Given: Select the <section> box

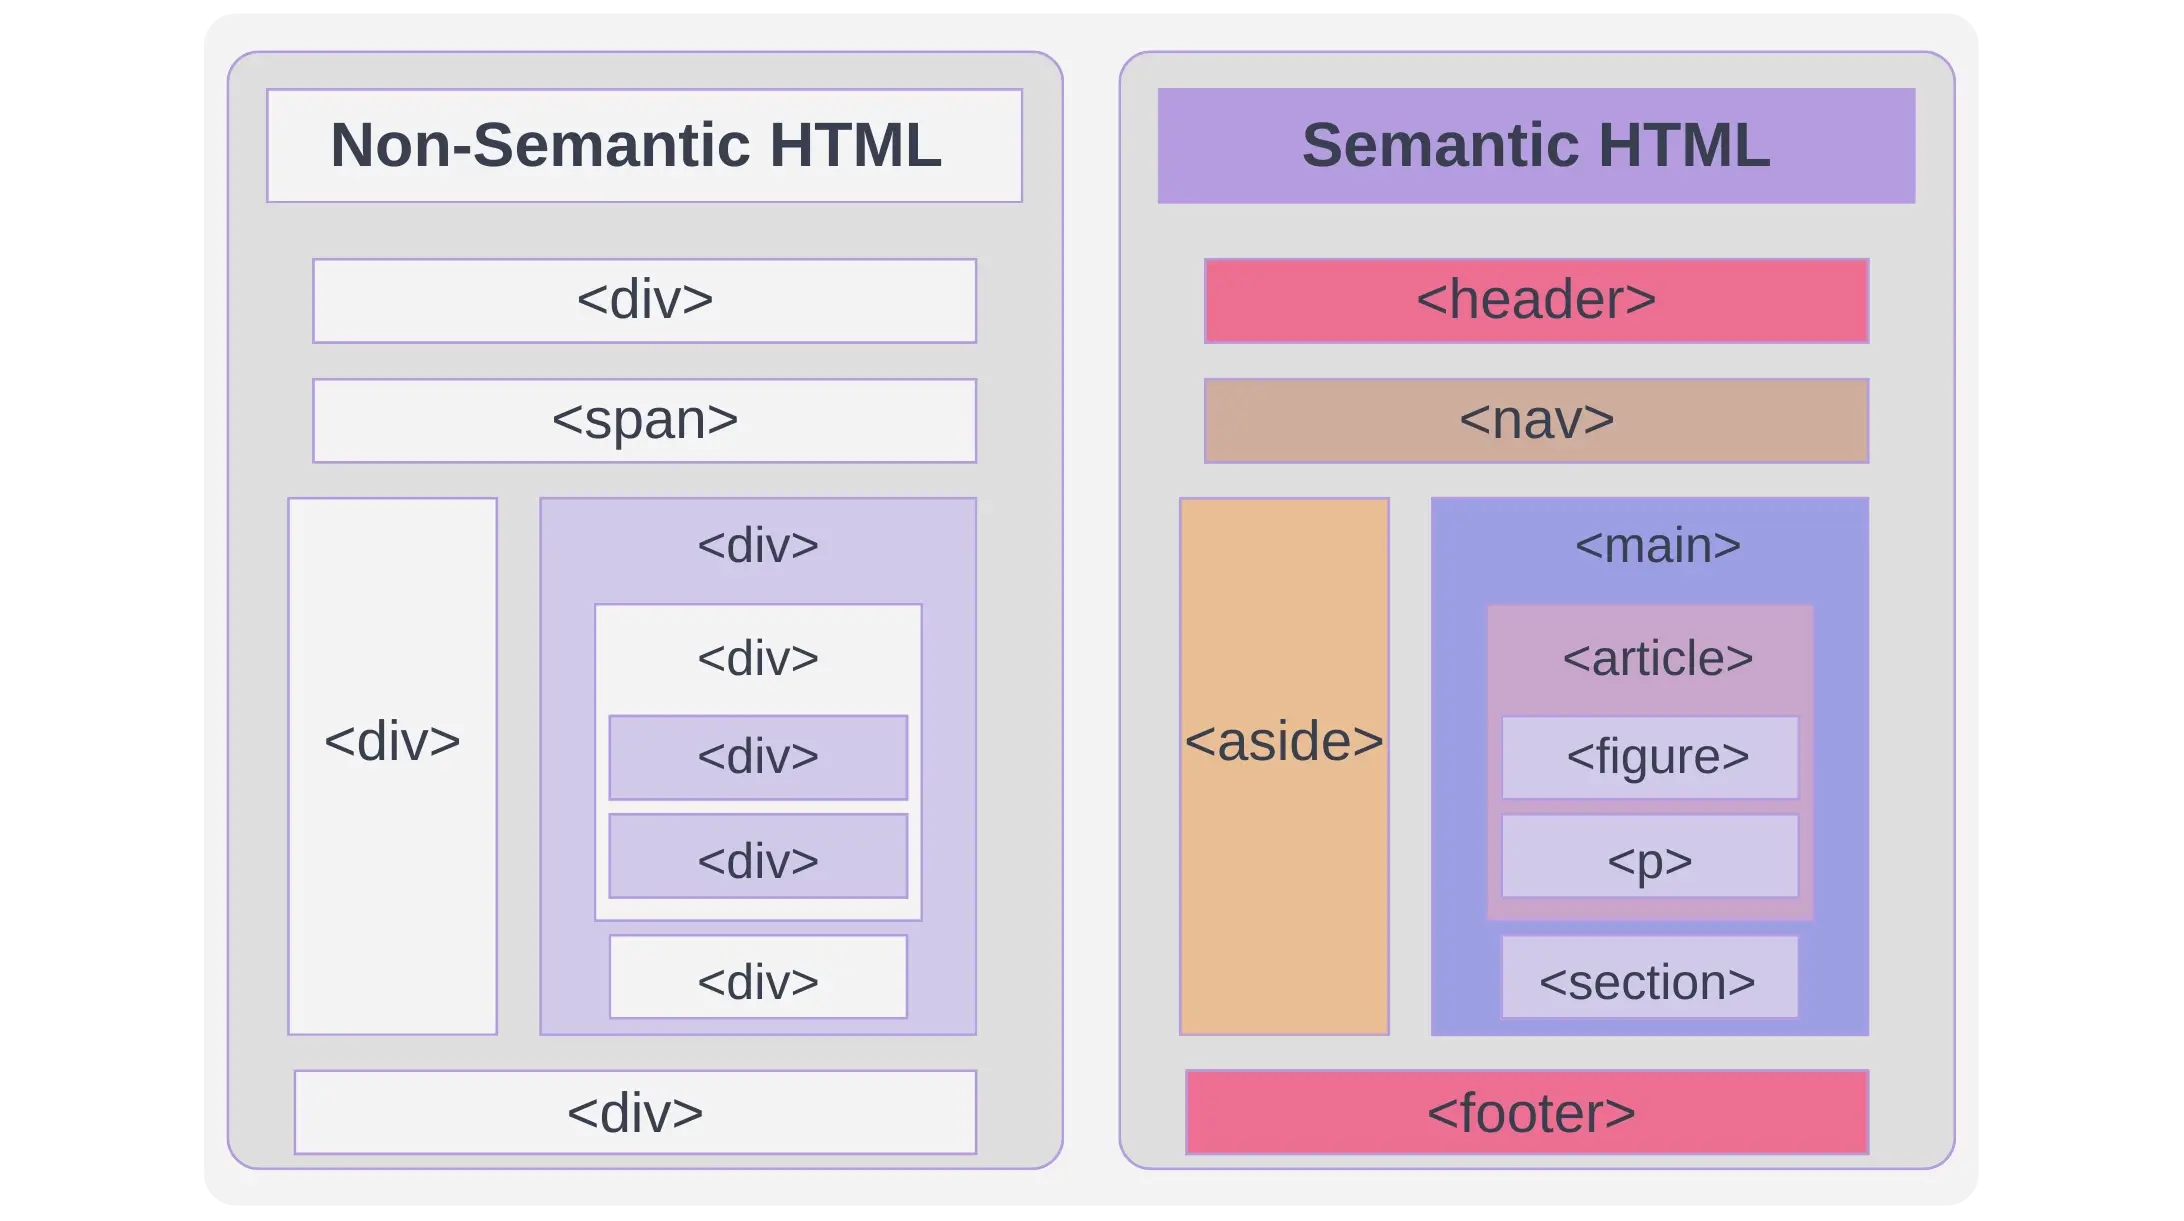Looking at the screenshot, I should tap(1650, 978).
